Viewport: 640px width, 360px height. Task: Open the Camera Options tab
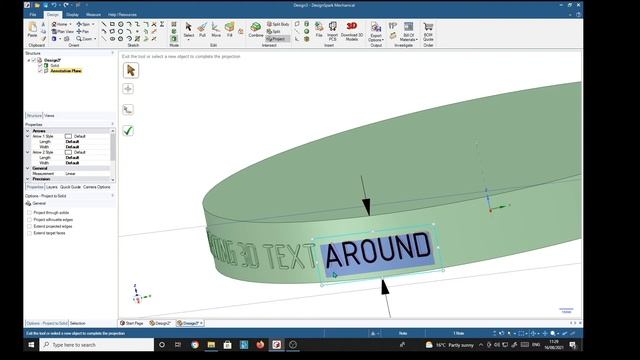pos(97,187)
